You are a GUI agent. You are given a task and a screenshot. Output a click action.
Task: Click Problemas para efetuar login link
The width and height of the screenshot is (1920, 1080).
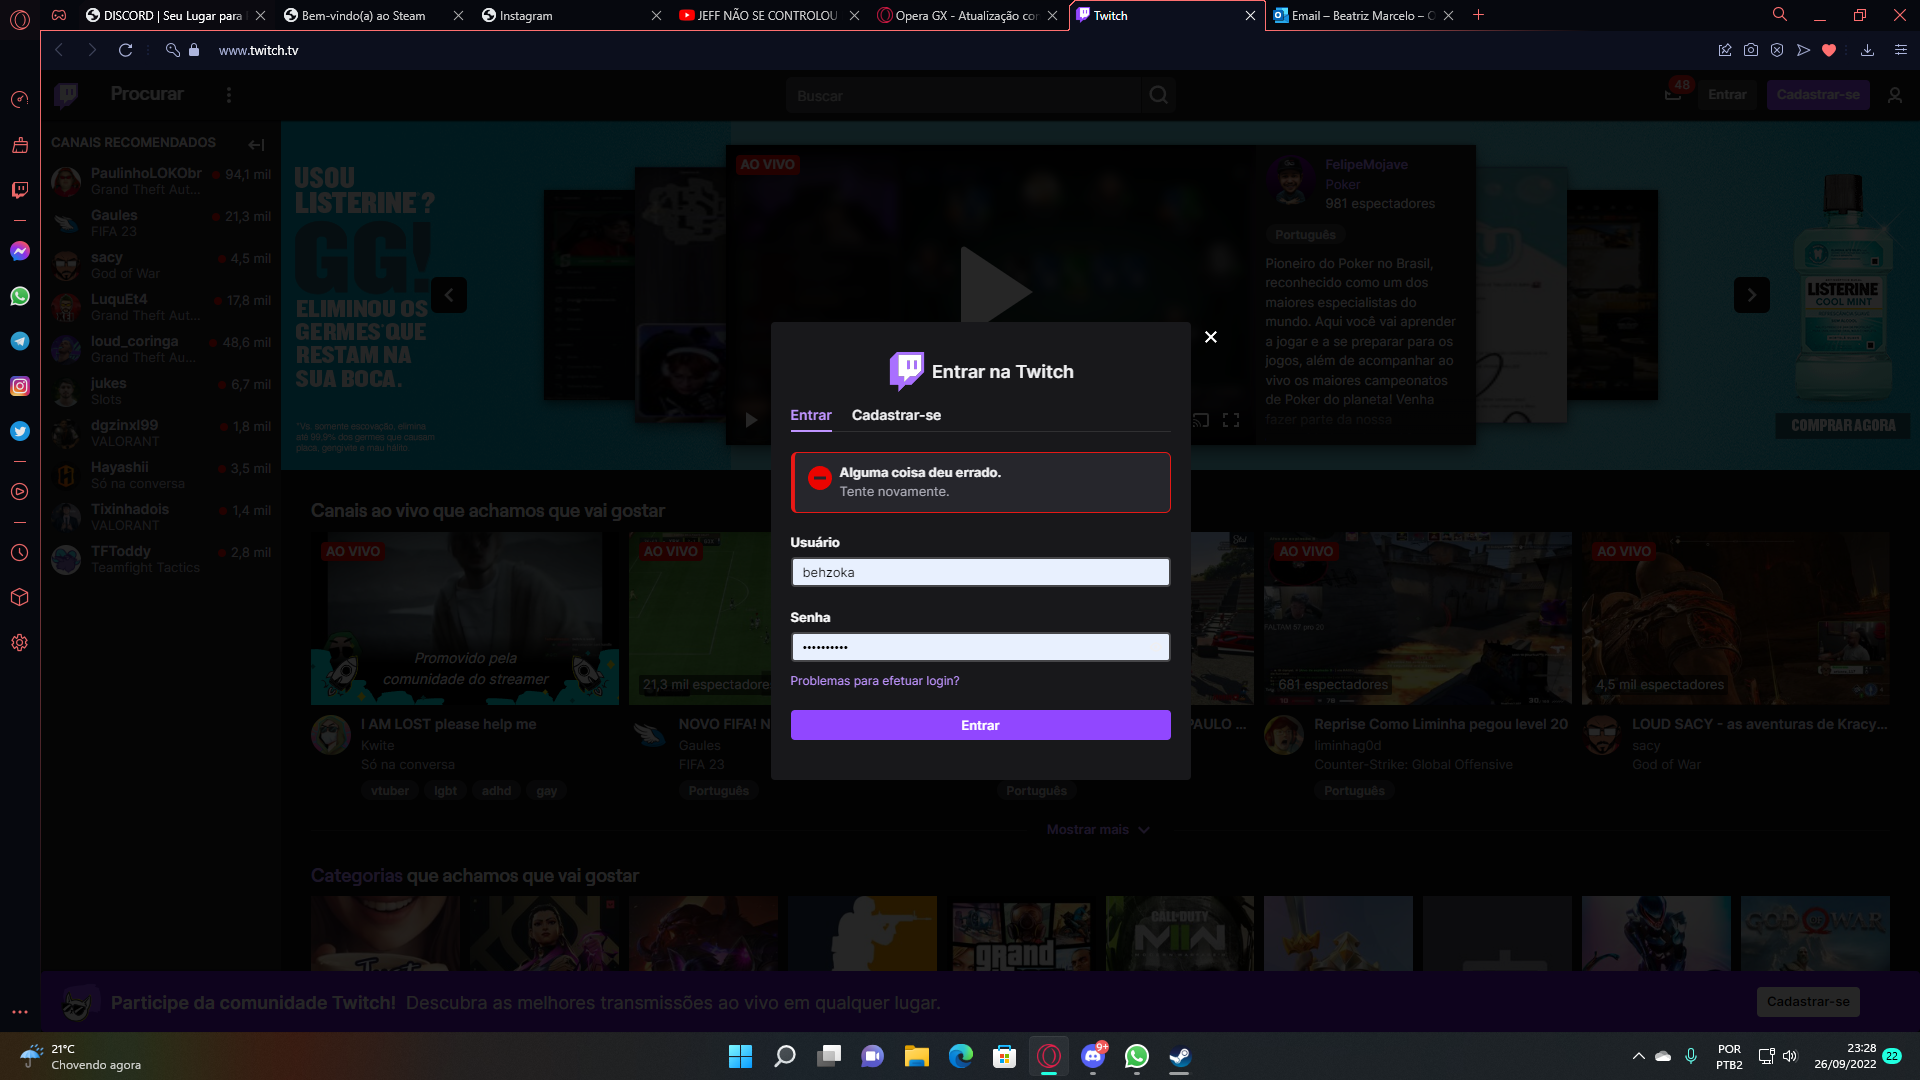coord(875,681)
